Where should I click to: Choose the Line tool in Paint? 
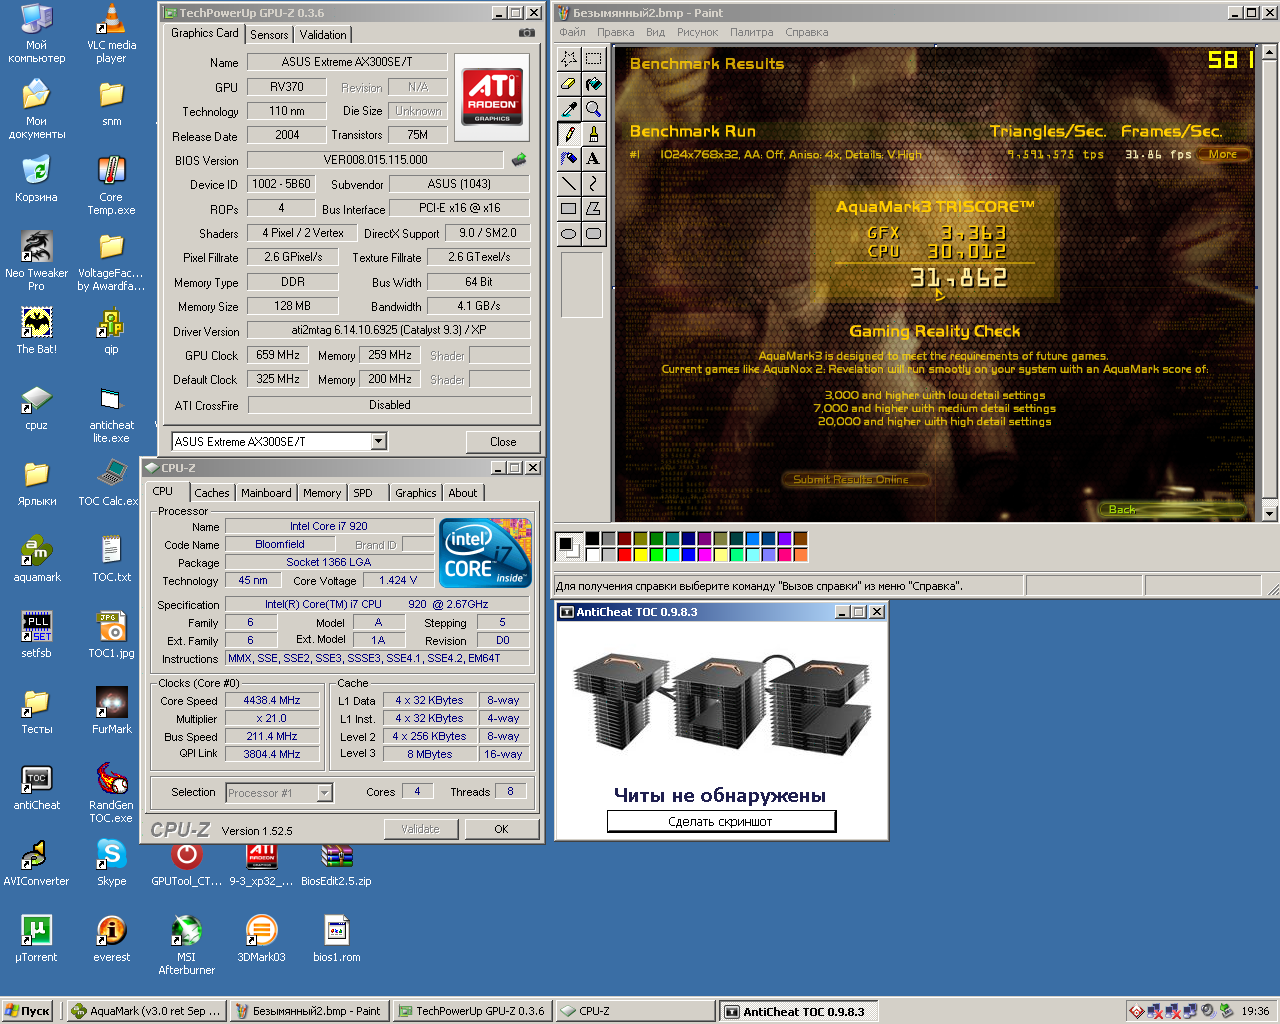569,183
